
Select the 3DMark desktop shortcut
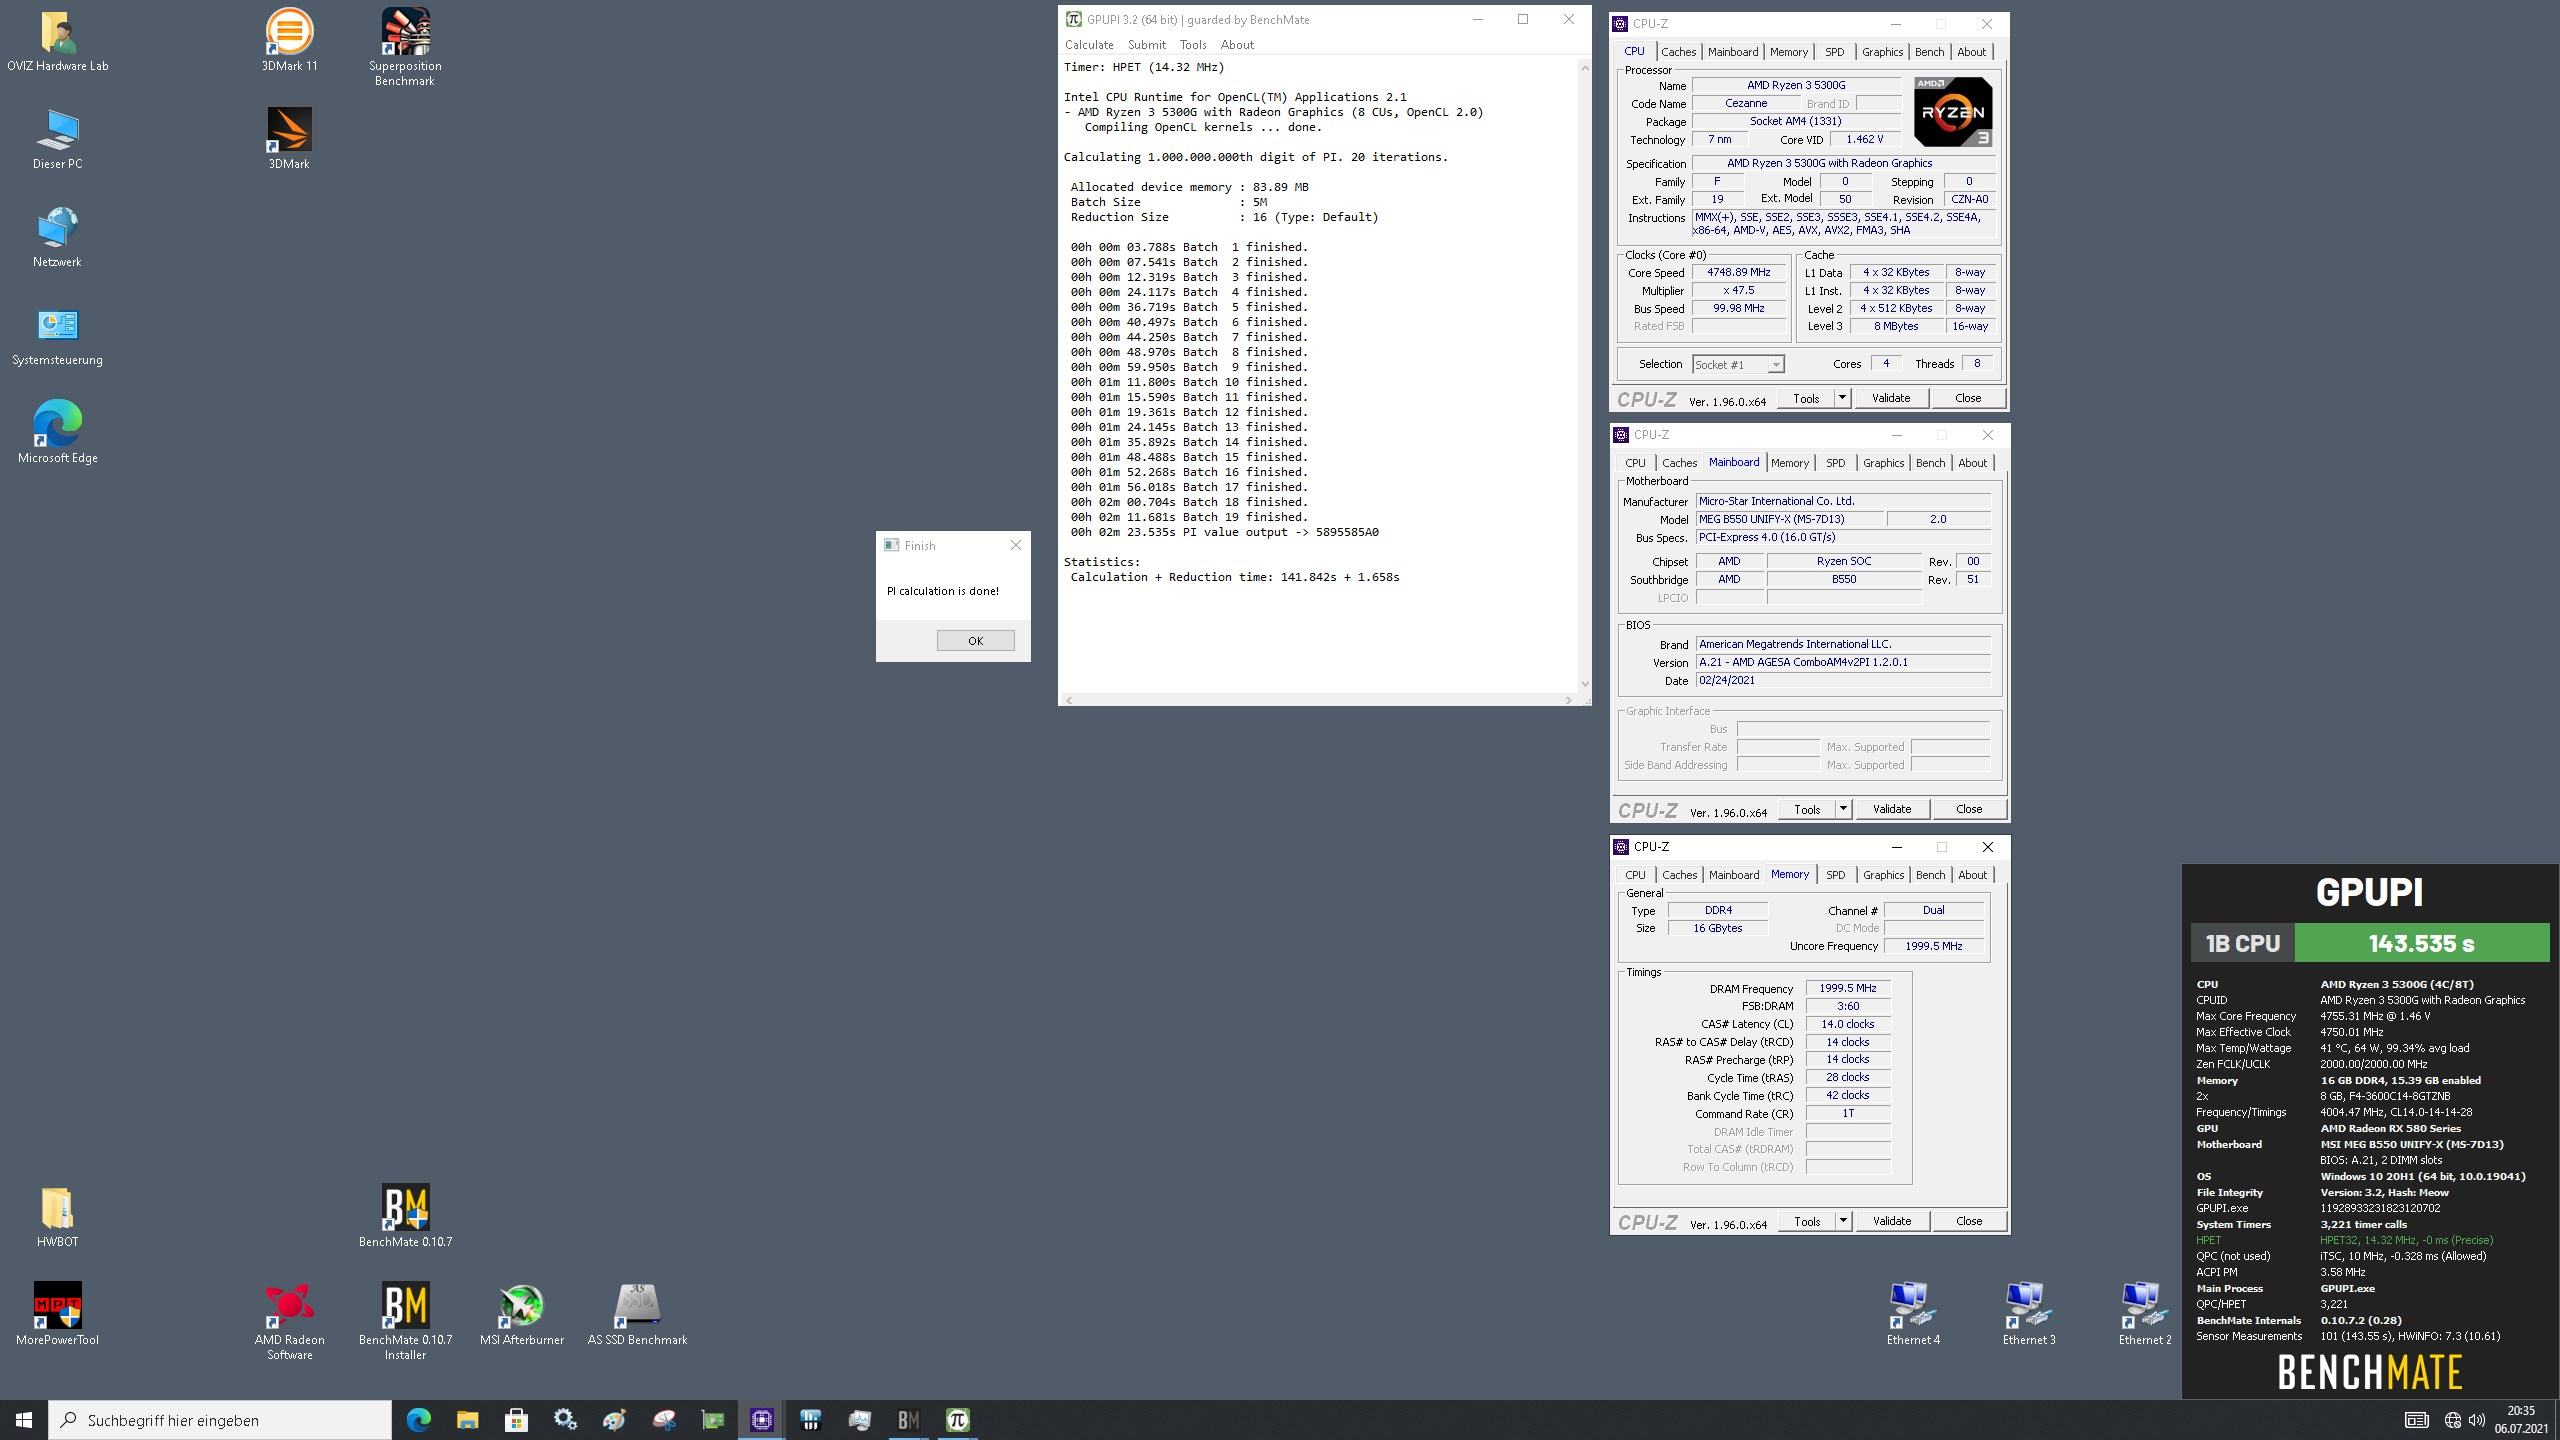click(289, 140)
